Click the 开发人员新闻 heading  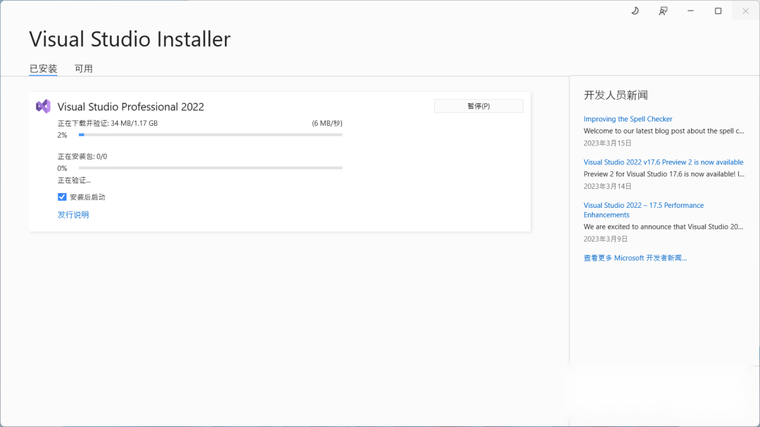(x=616, y=95)
